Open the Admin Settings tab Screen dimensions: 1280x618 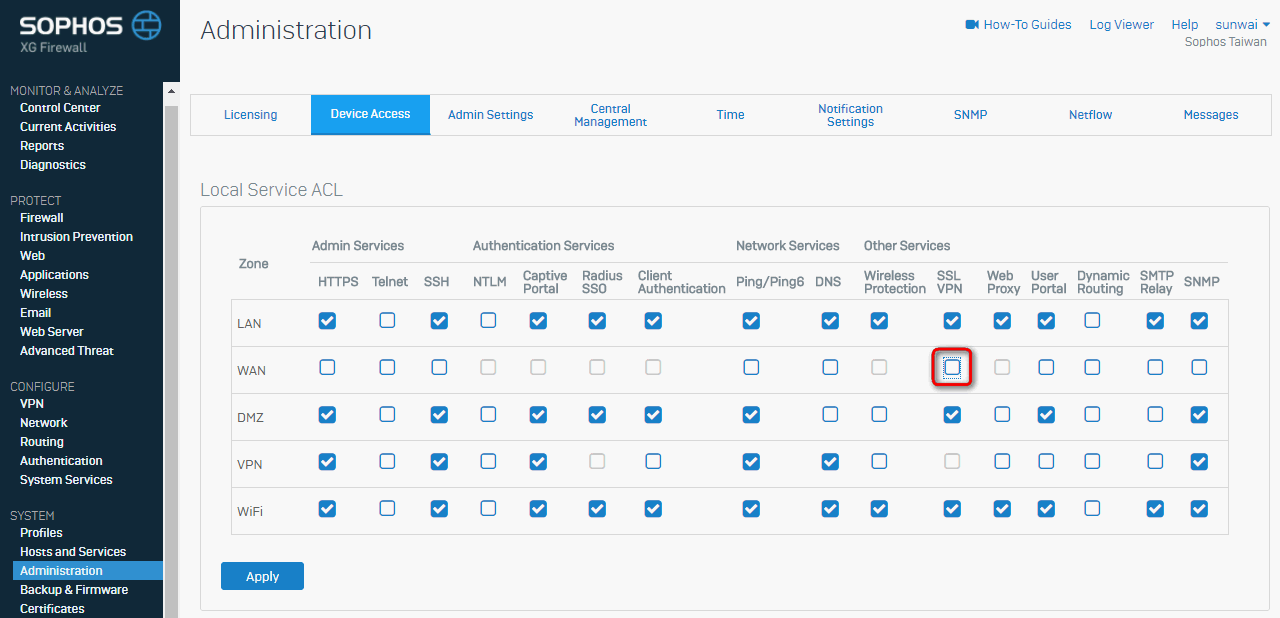point(490,115)
